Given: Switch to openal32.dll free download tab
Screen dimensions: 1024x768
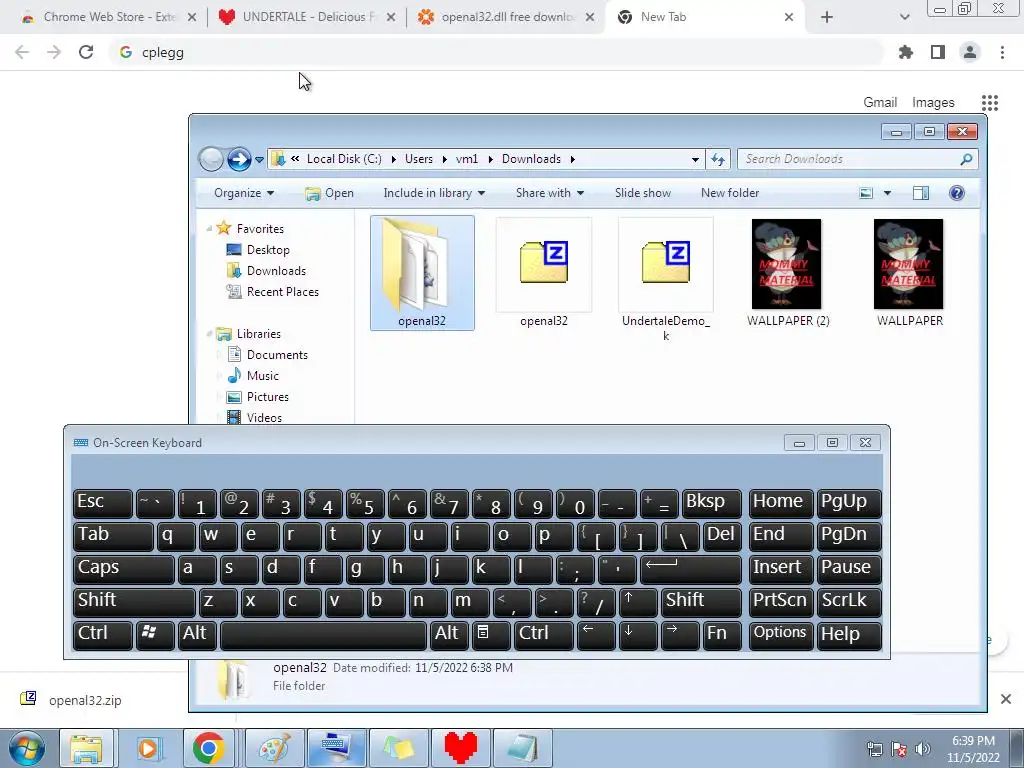Looking at the screenshot, I should pos(505,17).
